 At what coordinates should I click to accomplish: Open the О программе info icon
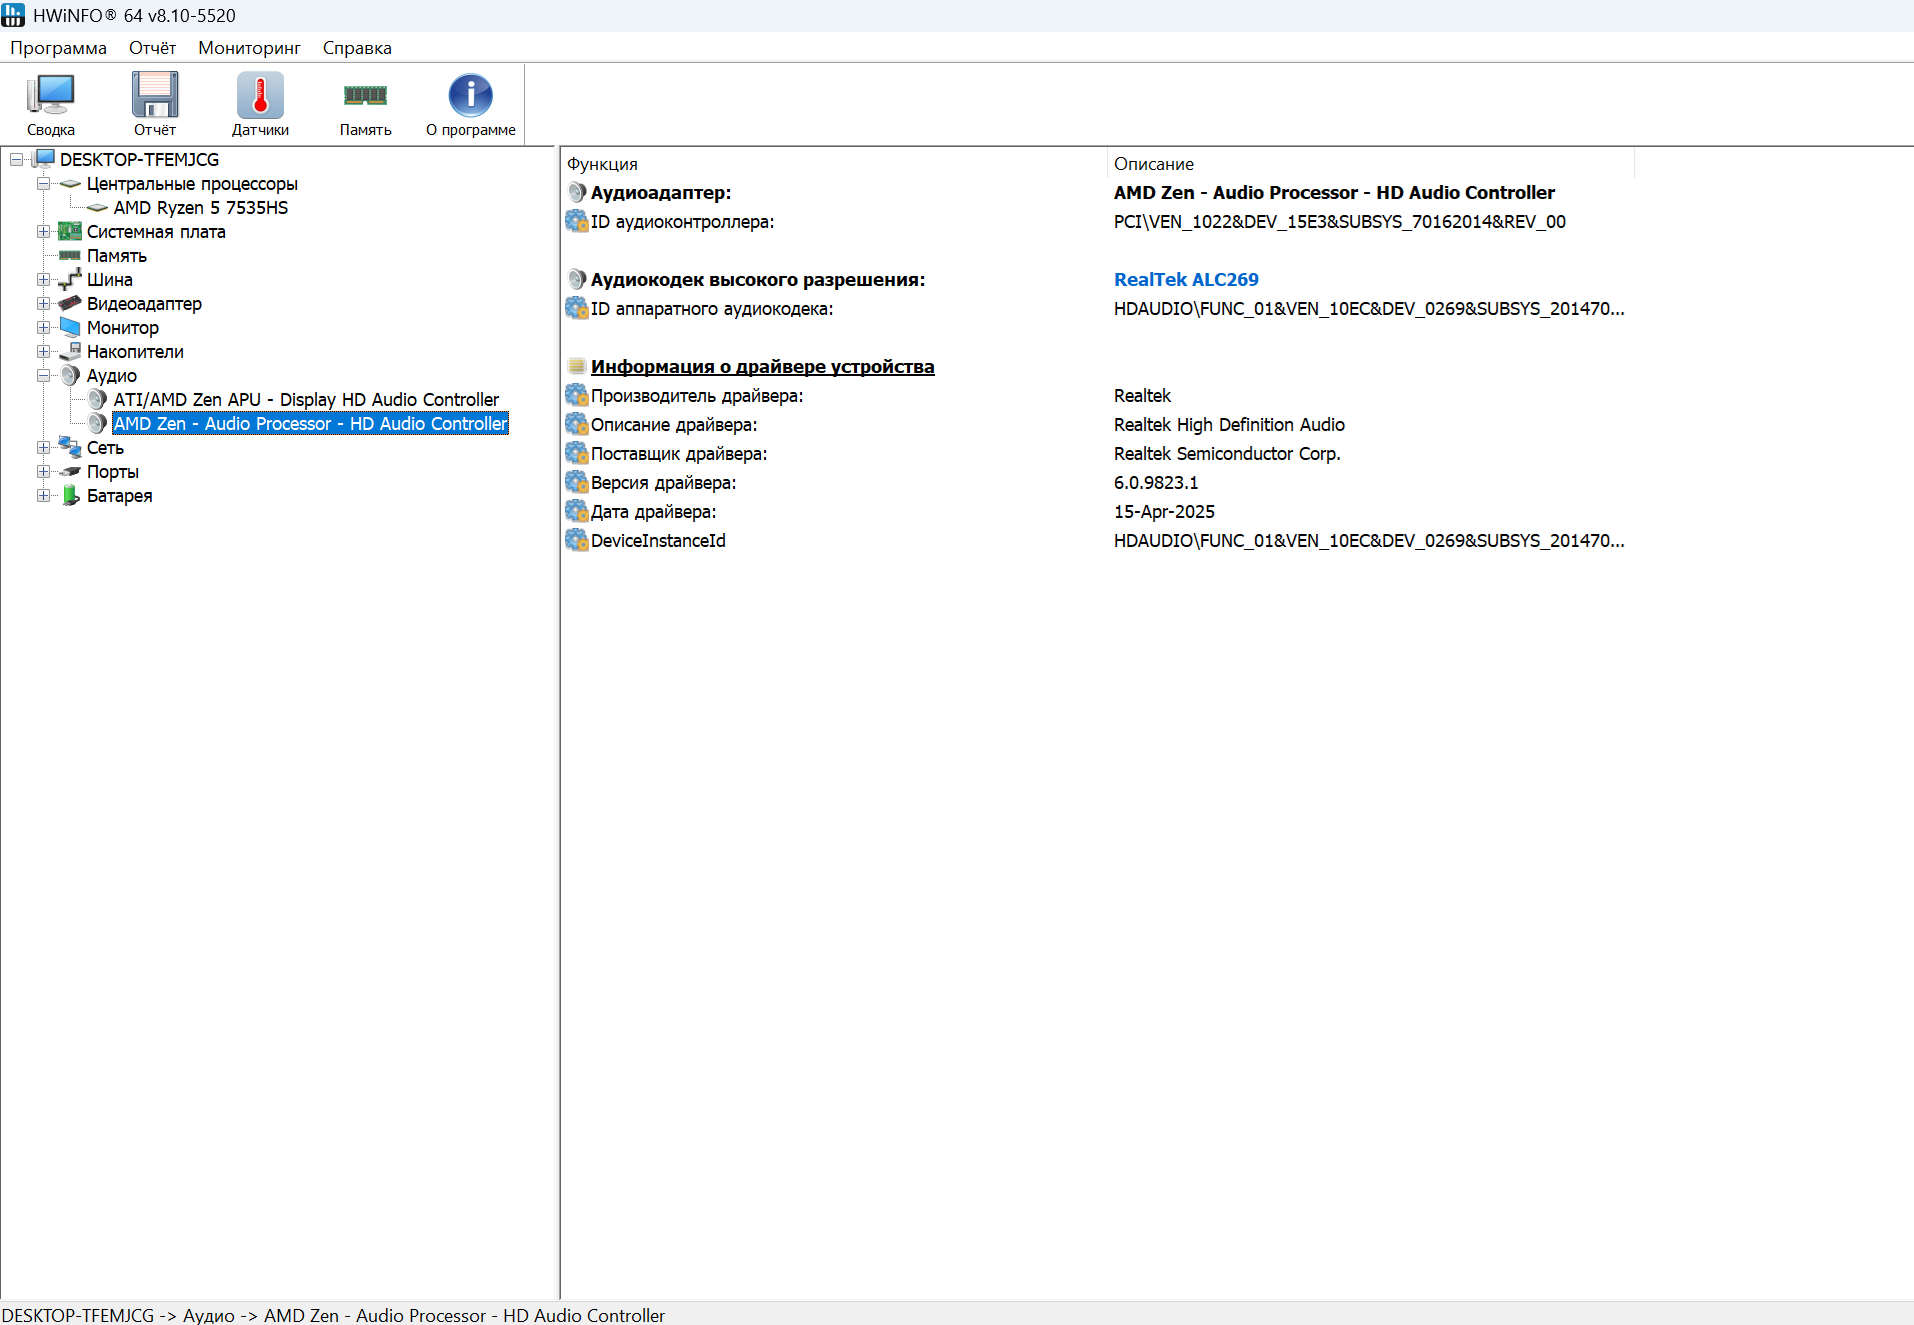[470, 96]
